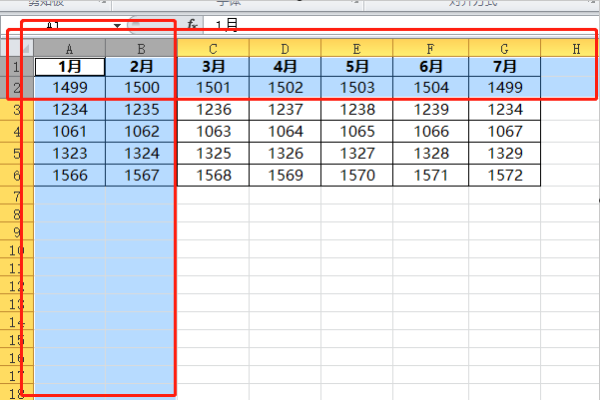Select column E header
Viewport: 600px width, 400px height.
(x=357, y=49)
